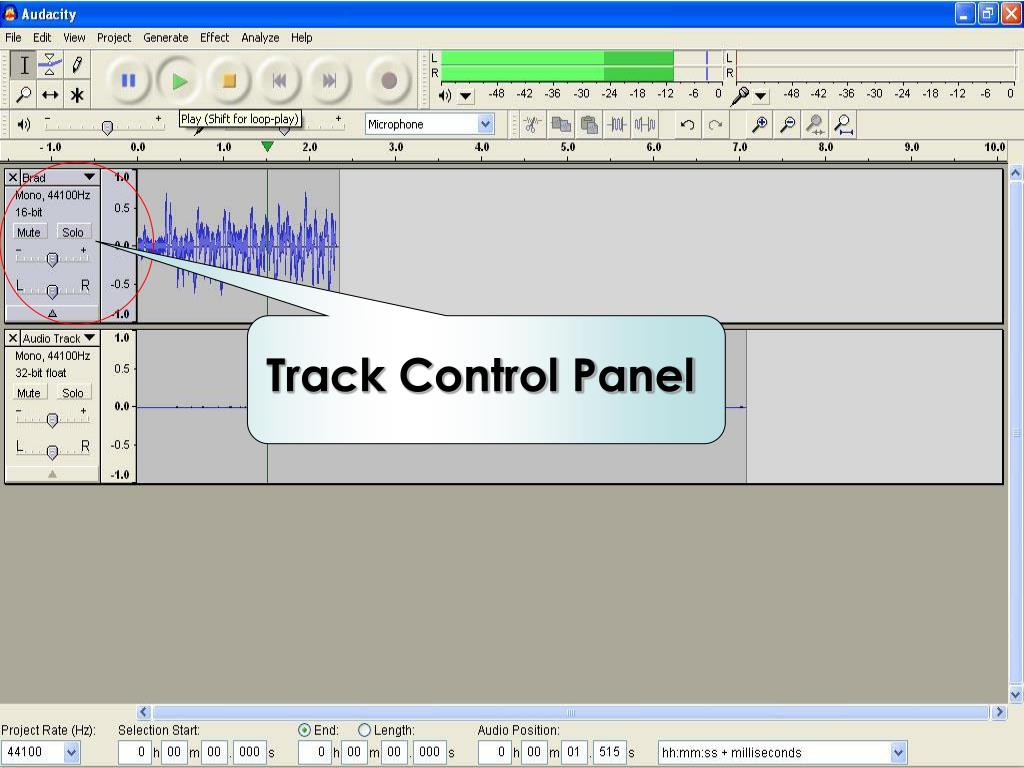Close the Brad track
Viewport: 1024px width, 768px height.
tap(12, 177)
